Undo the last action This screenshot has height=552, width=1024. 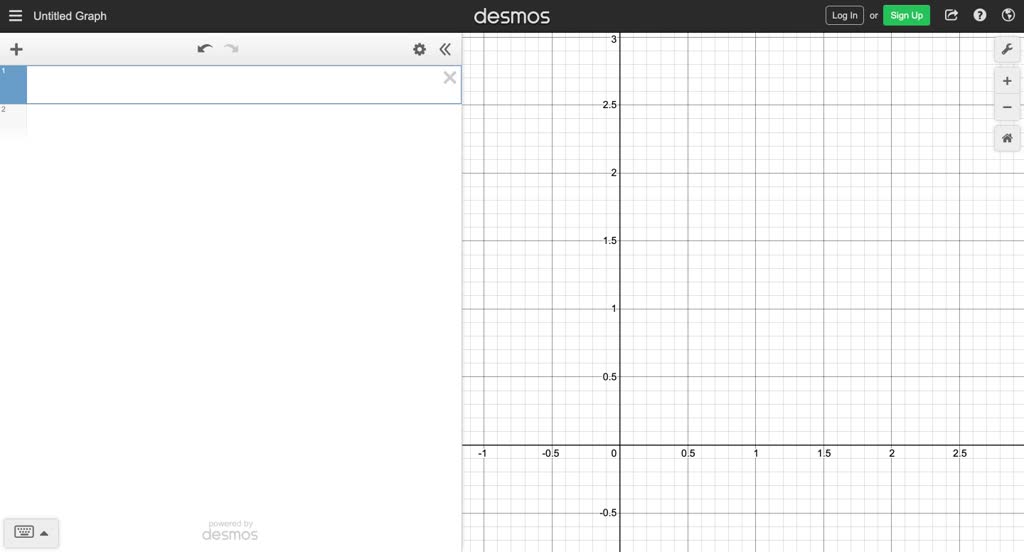coord(204,49)
